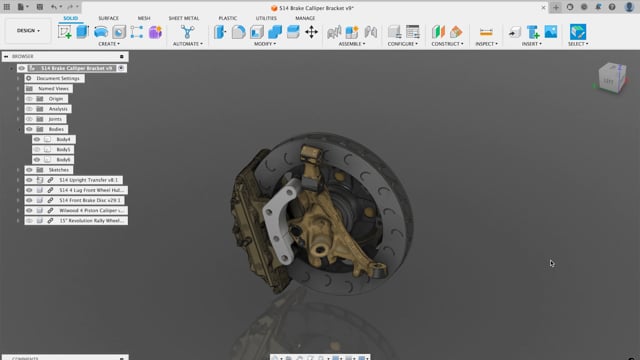Image resolution: width=640 pixels, height=360 pixels.
Task: Switch to the Sheet Metal tab
Action: coord(184,18)
